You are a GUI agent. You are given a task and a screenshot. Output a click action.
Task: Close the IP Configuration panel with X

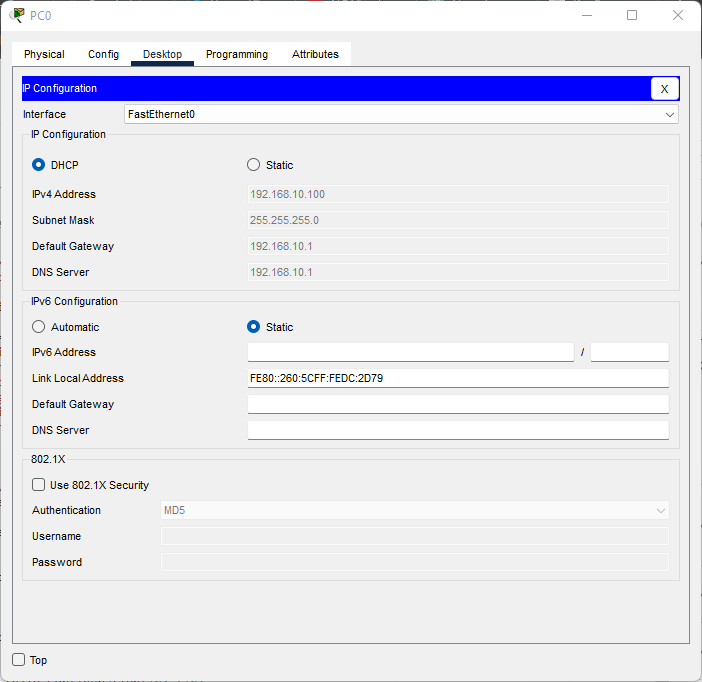tap(664, 89)
